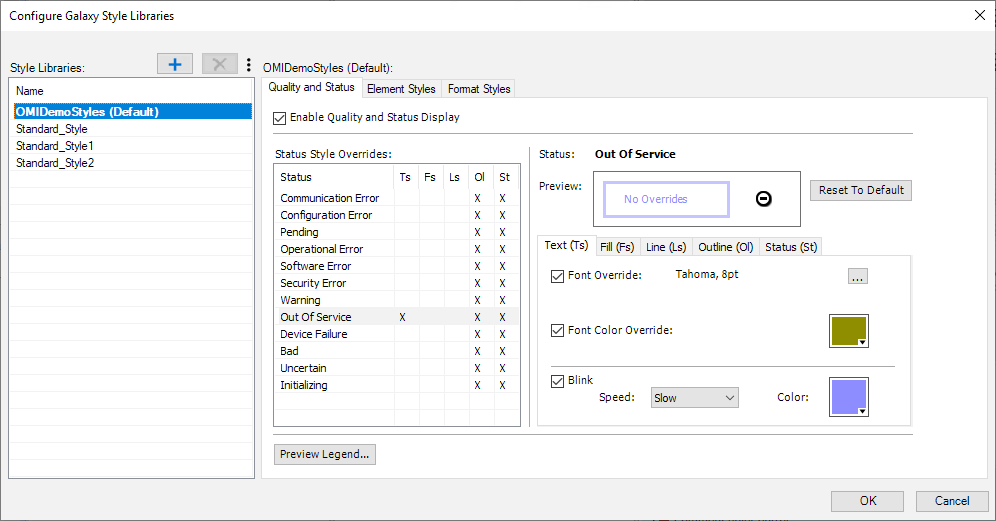Open the three-dot more options menu
This screenshot has width=996, height=521.
point(248,65)
